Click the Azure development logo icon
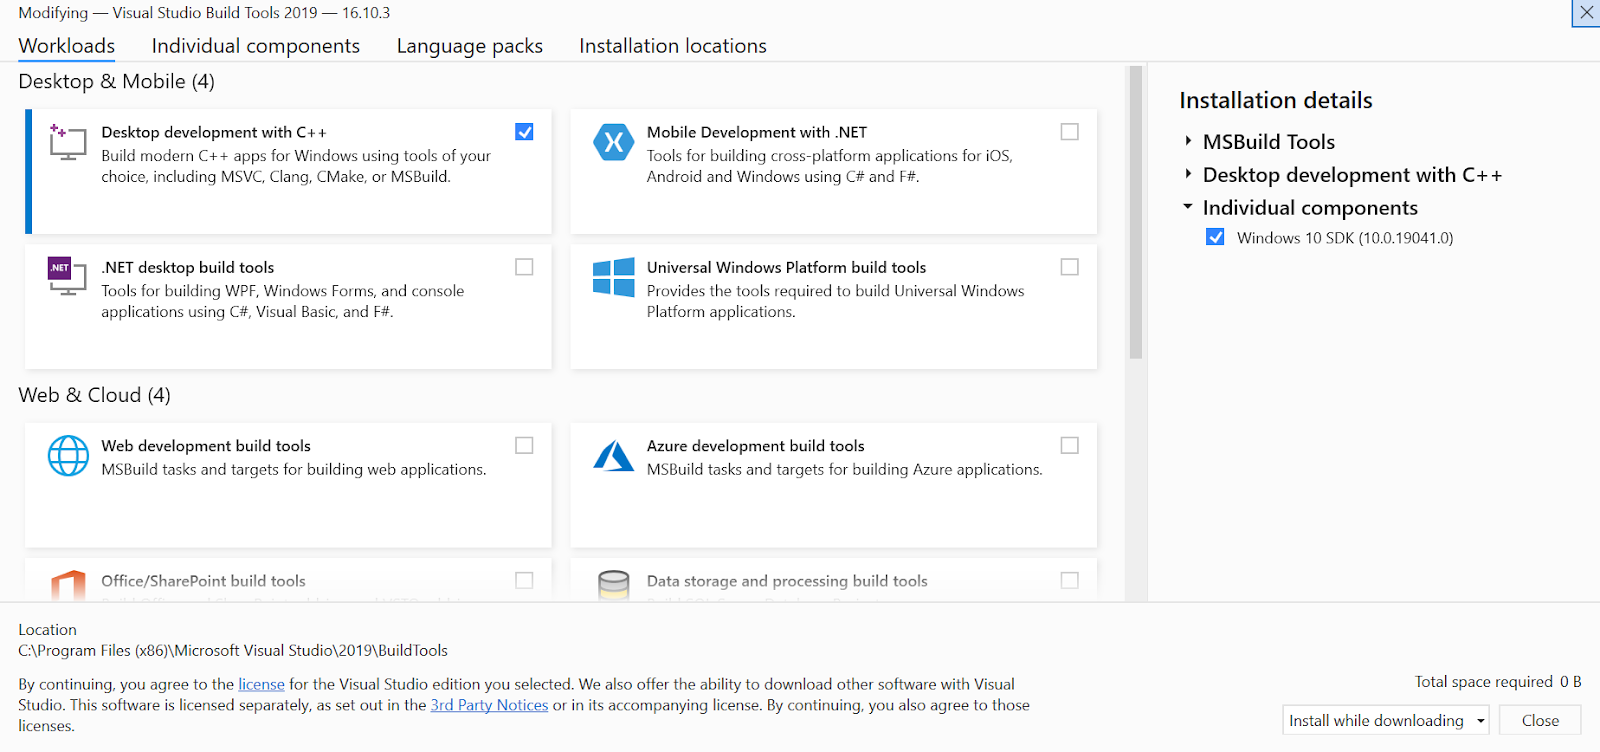The width and height of the screenshot is (1600, 752). [x=613, y=455]
